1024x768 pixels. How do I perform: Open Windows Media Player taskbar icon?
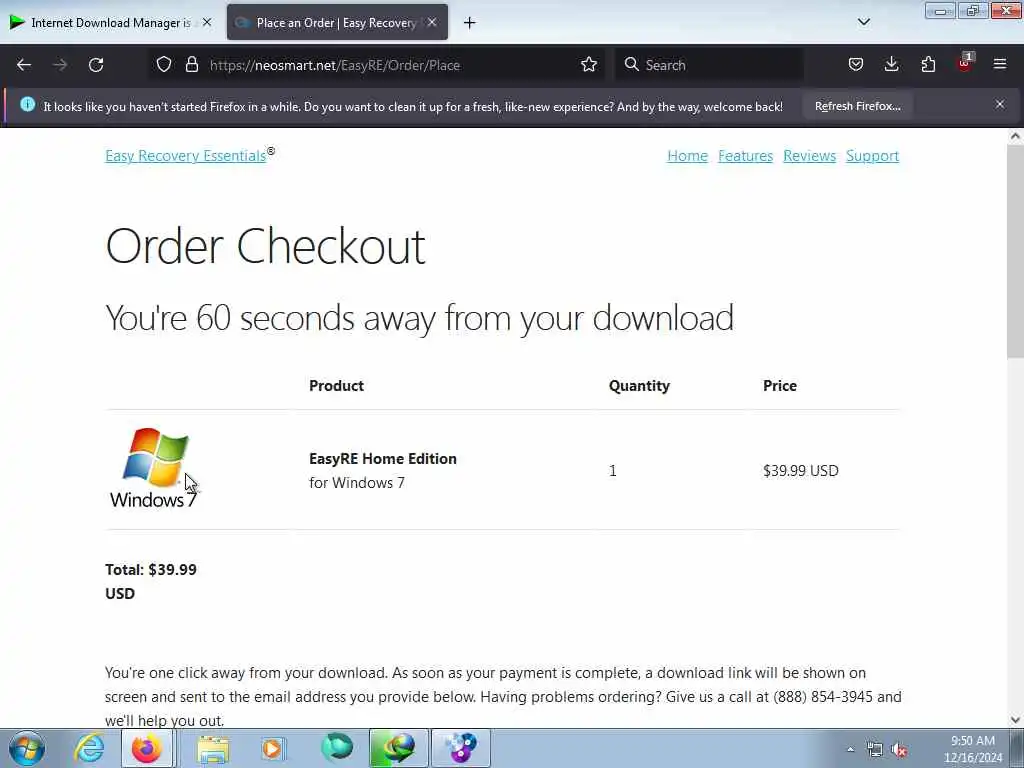(272, 748)
